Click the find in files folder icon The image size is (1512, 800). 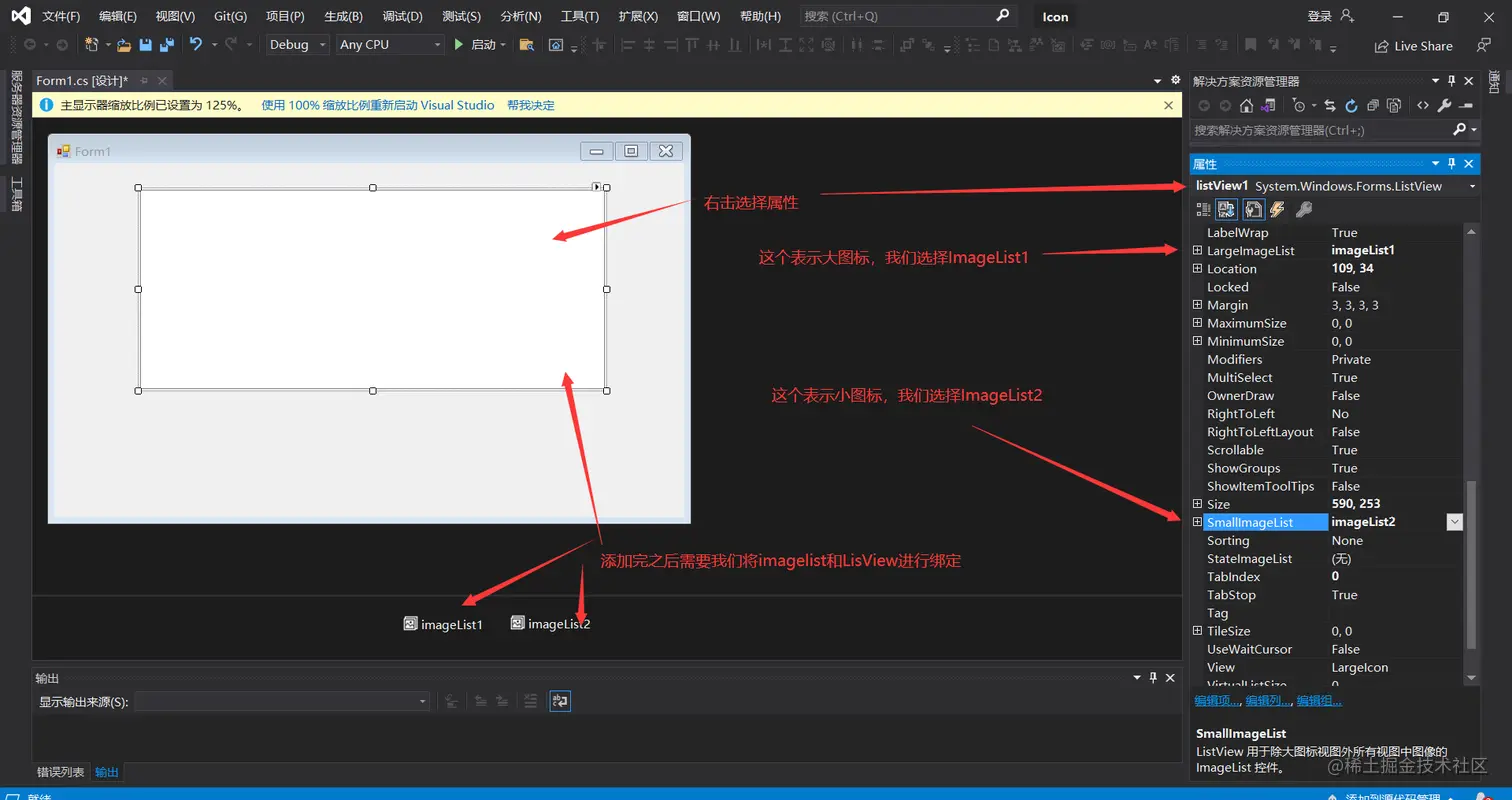(526, 45)
